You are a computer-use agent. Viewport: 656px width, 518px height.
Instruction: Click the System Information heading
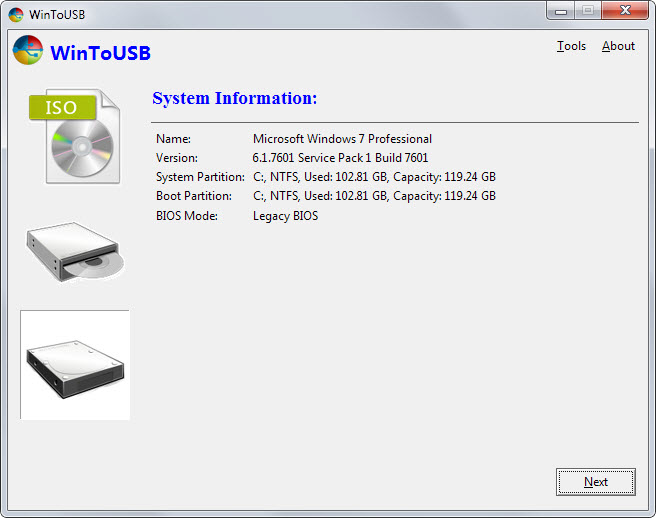tap(235, 99)
